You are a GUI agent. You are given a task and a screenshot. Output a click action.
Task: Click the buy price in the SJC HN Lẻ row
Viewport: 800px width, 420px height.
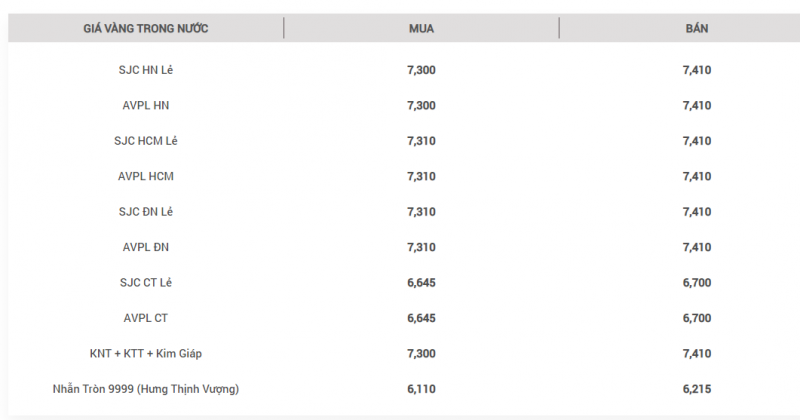point(421,70)
